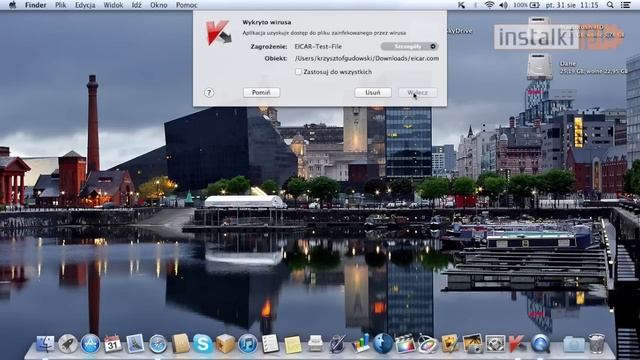Click the 'Wykryto wirusa' dialog title
This screenshot has width=640, height=360.
267,22
